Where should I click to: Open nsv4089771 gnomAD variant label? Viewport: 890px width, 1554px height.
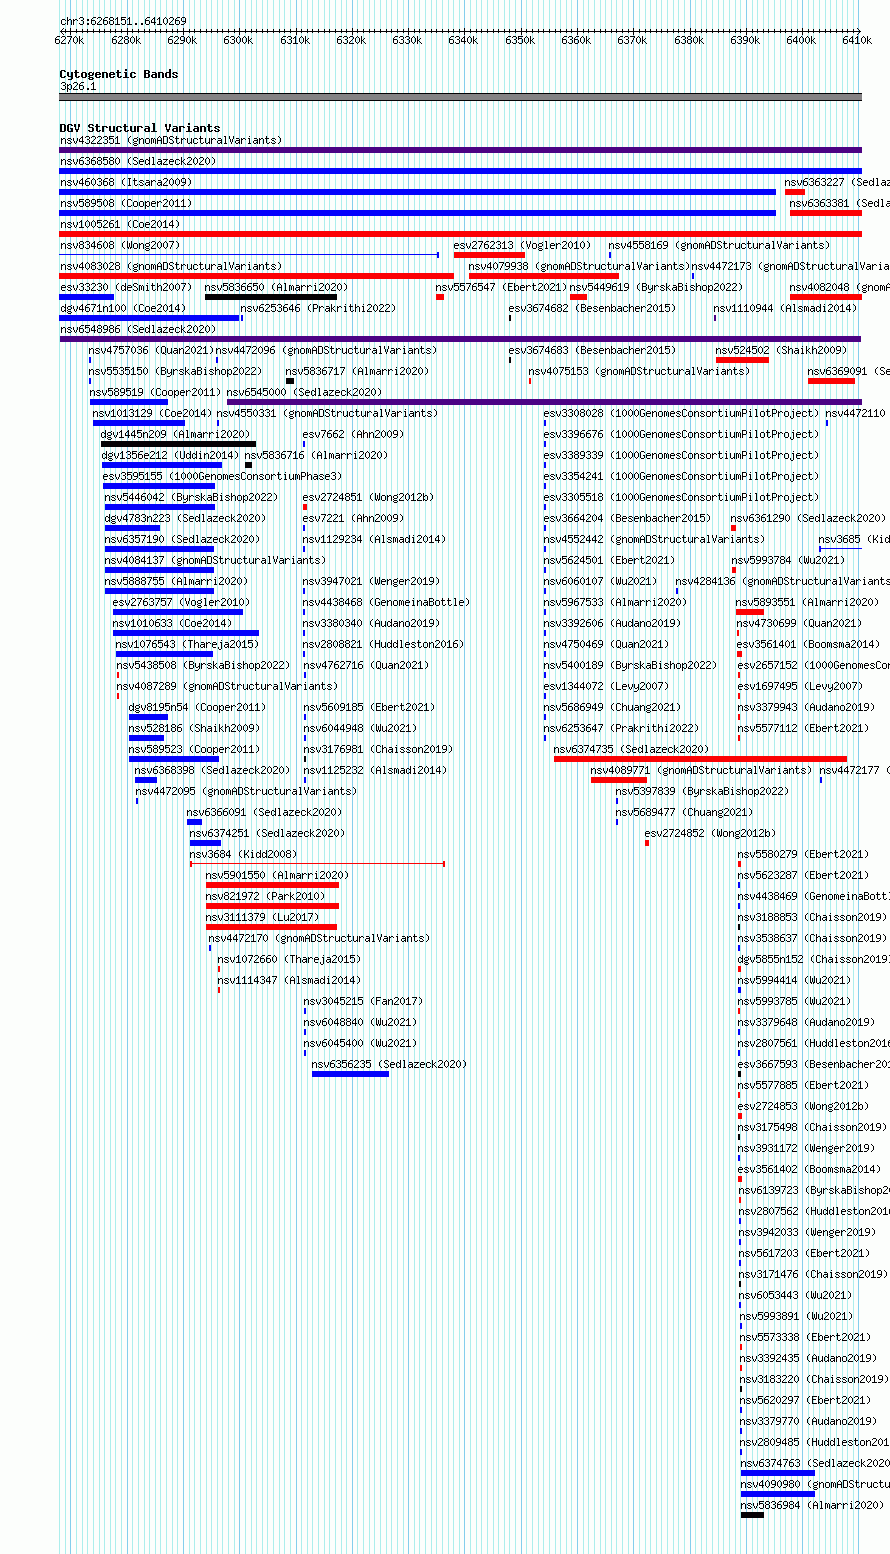pos(702,770)
